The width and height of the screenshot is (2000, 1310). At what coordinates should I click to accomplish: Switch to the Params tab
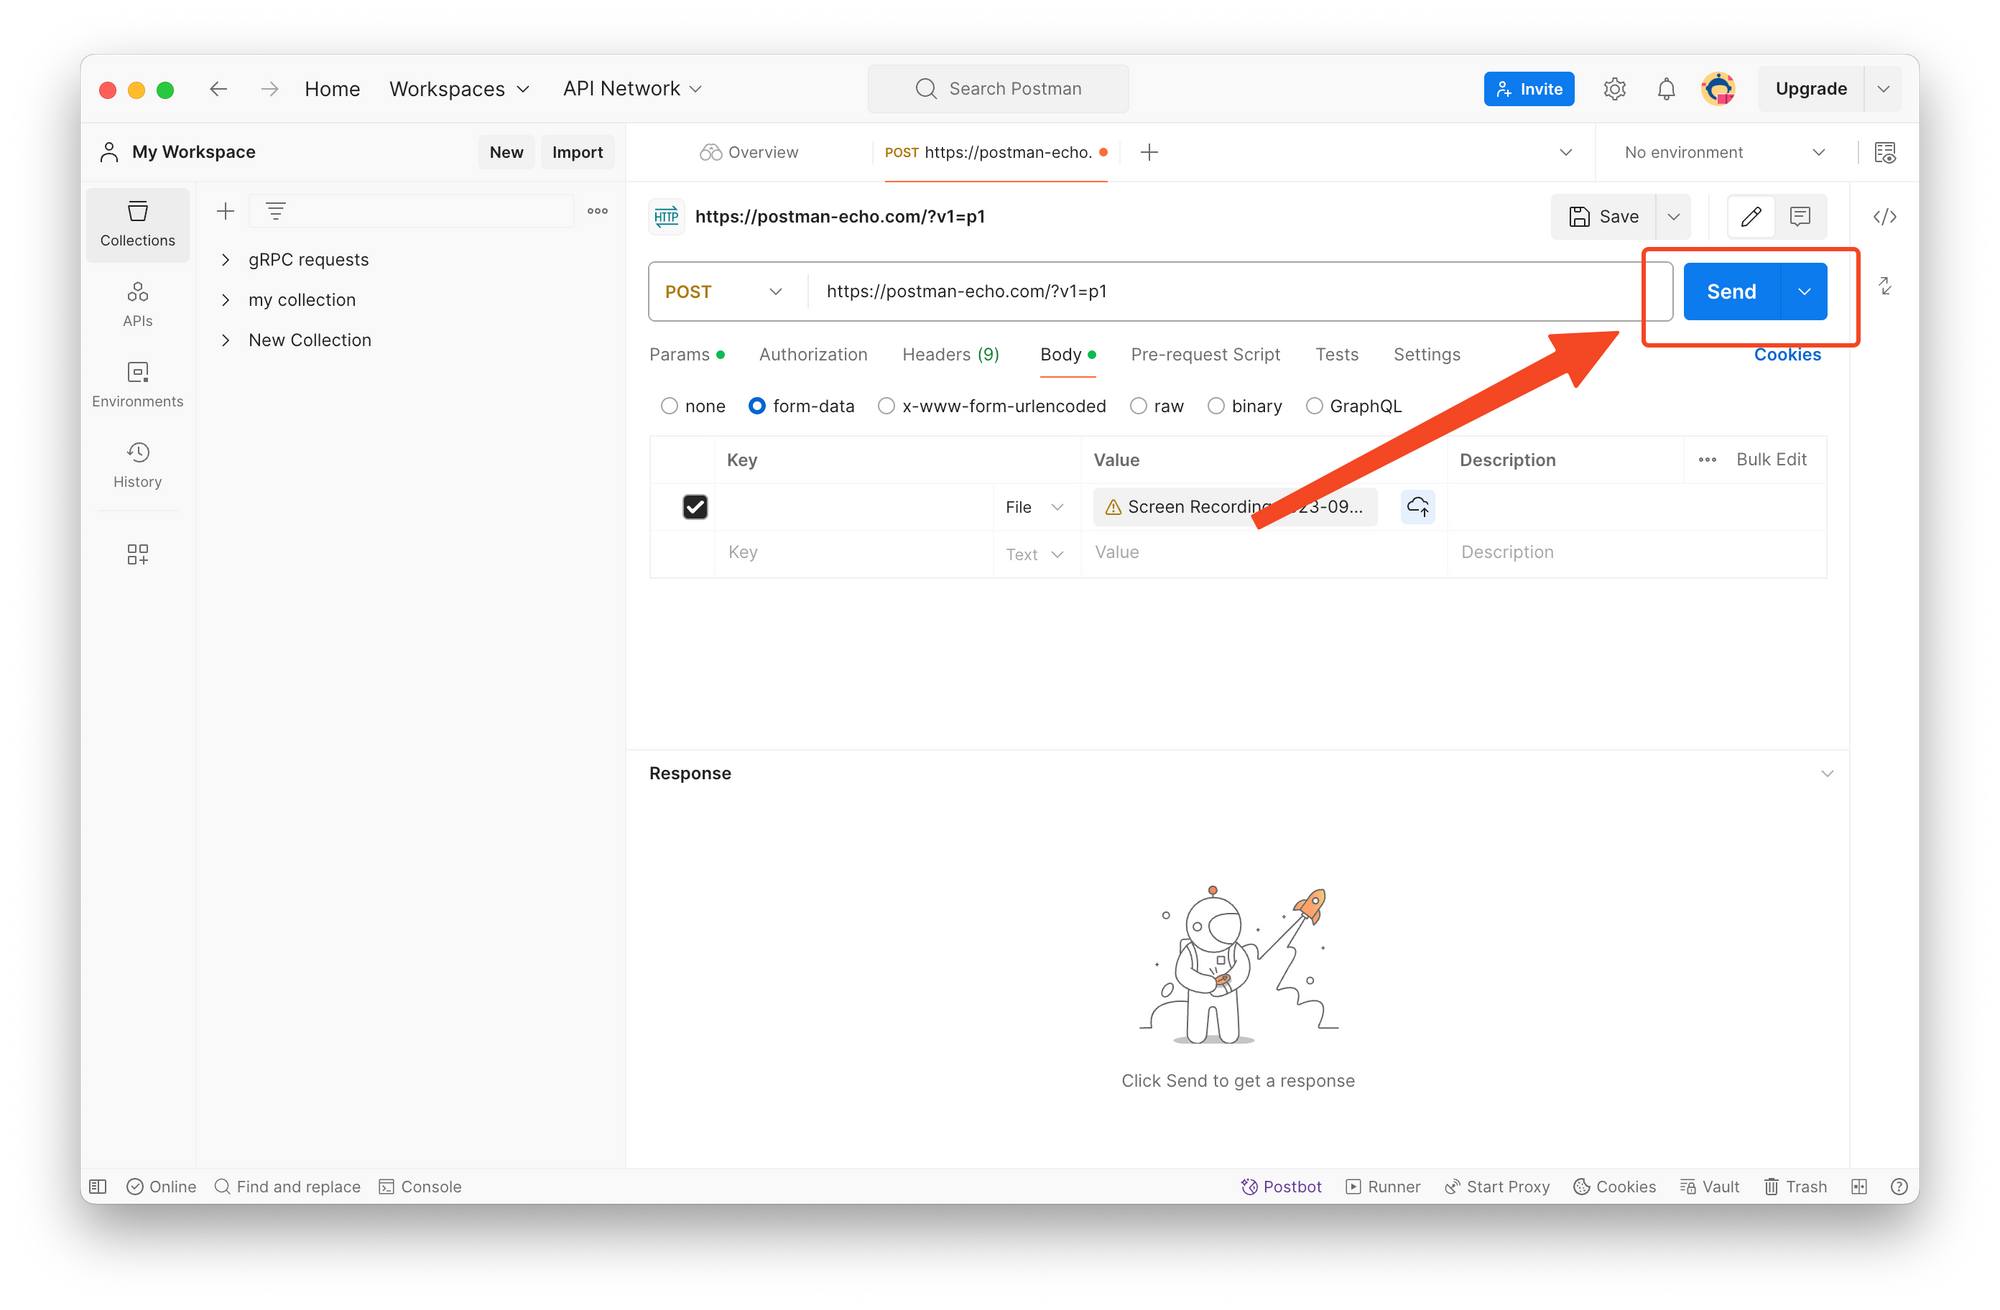687,355
